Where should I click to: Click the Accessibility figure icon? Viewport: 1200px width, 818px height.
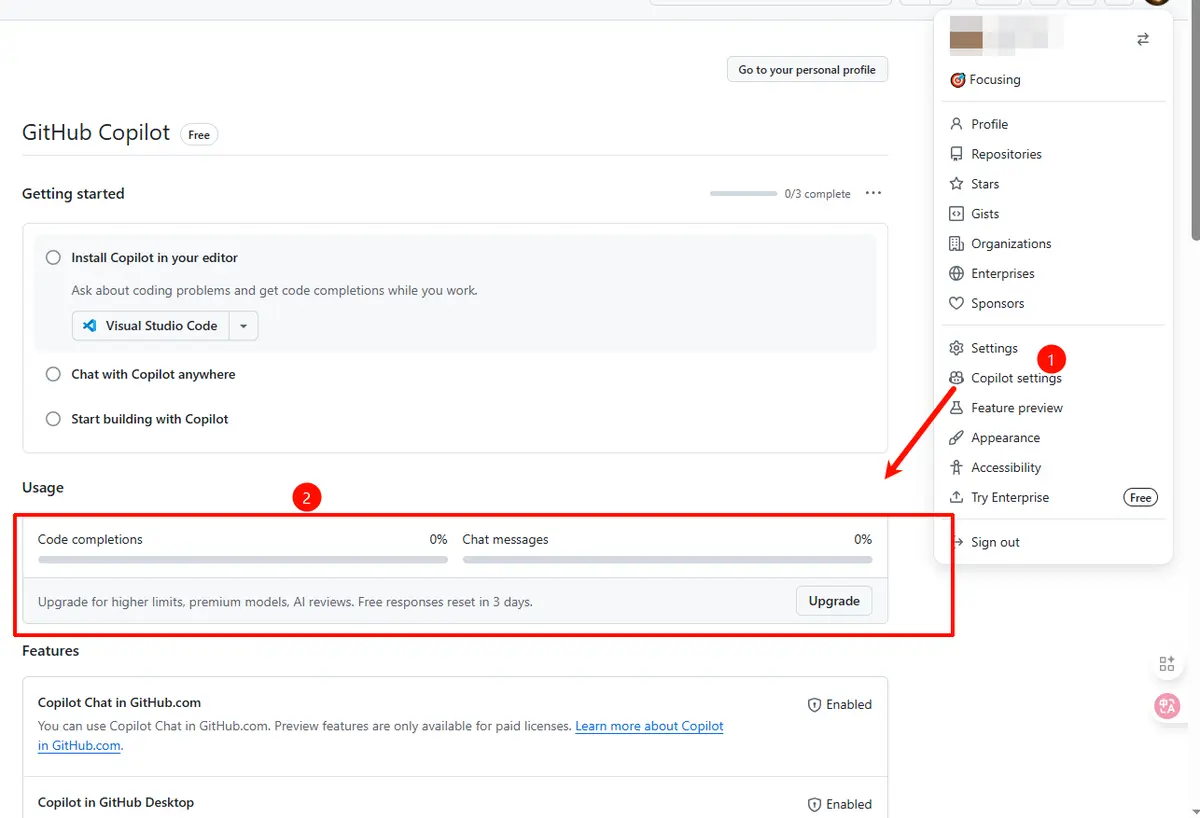point(956,468)
